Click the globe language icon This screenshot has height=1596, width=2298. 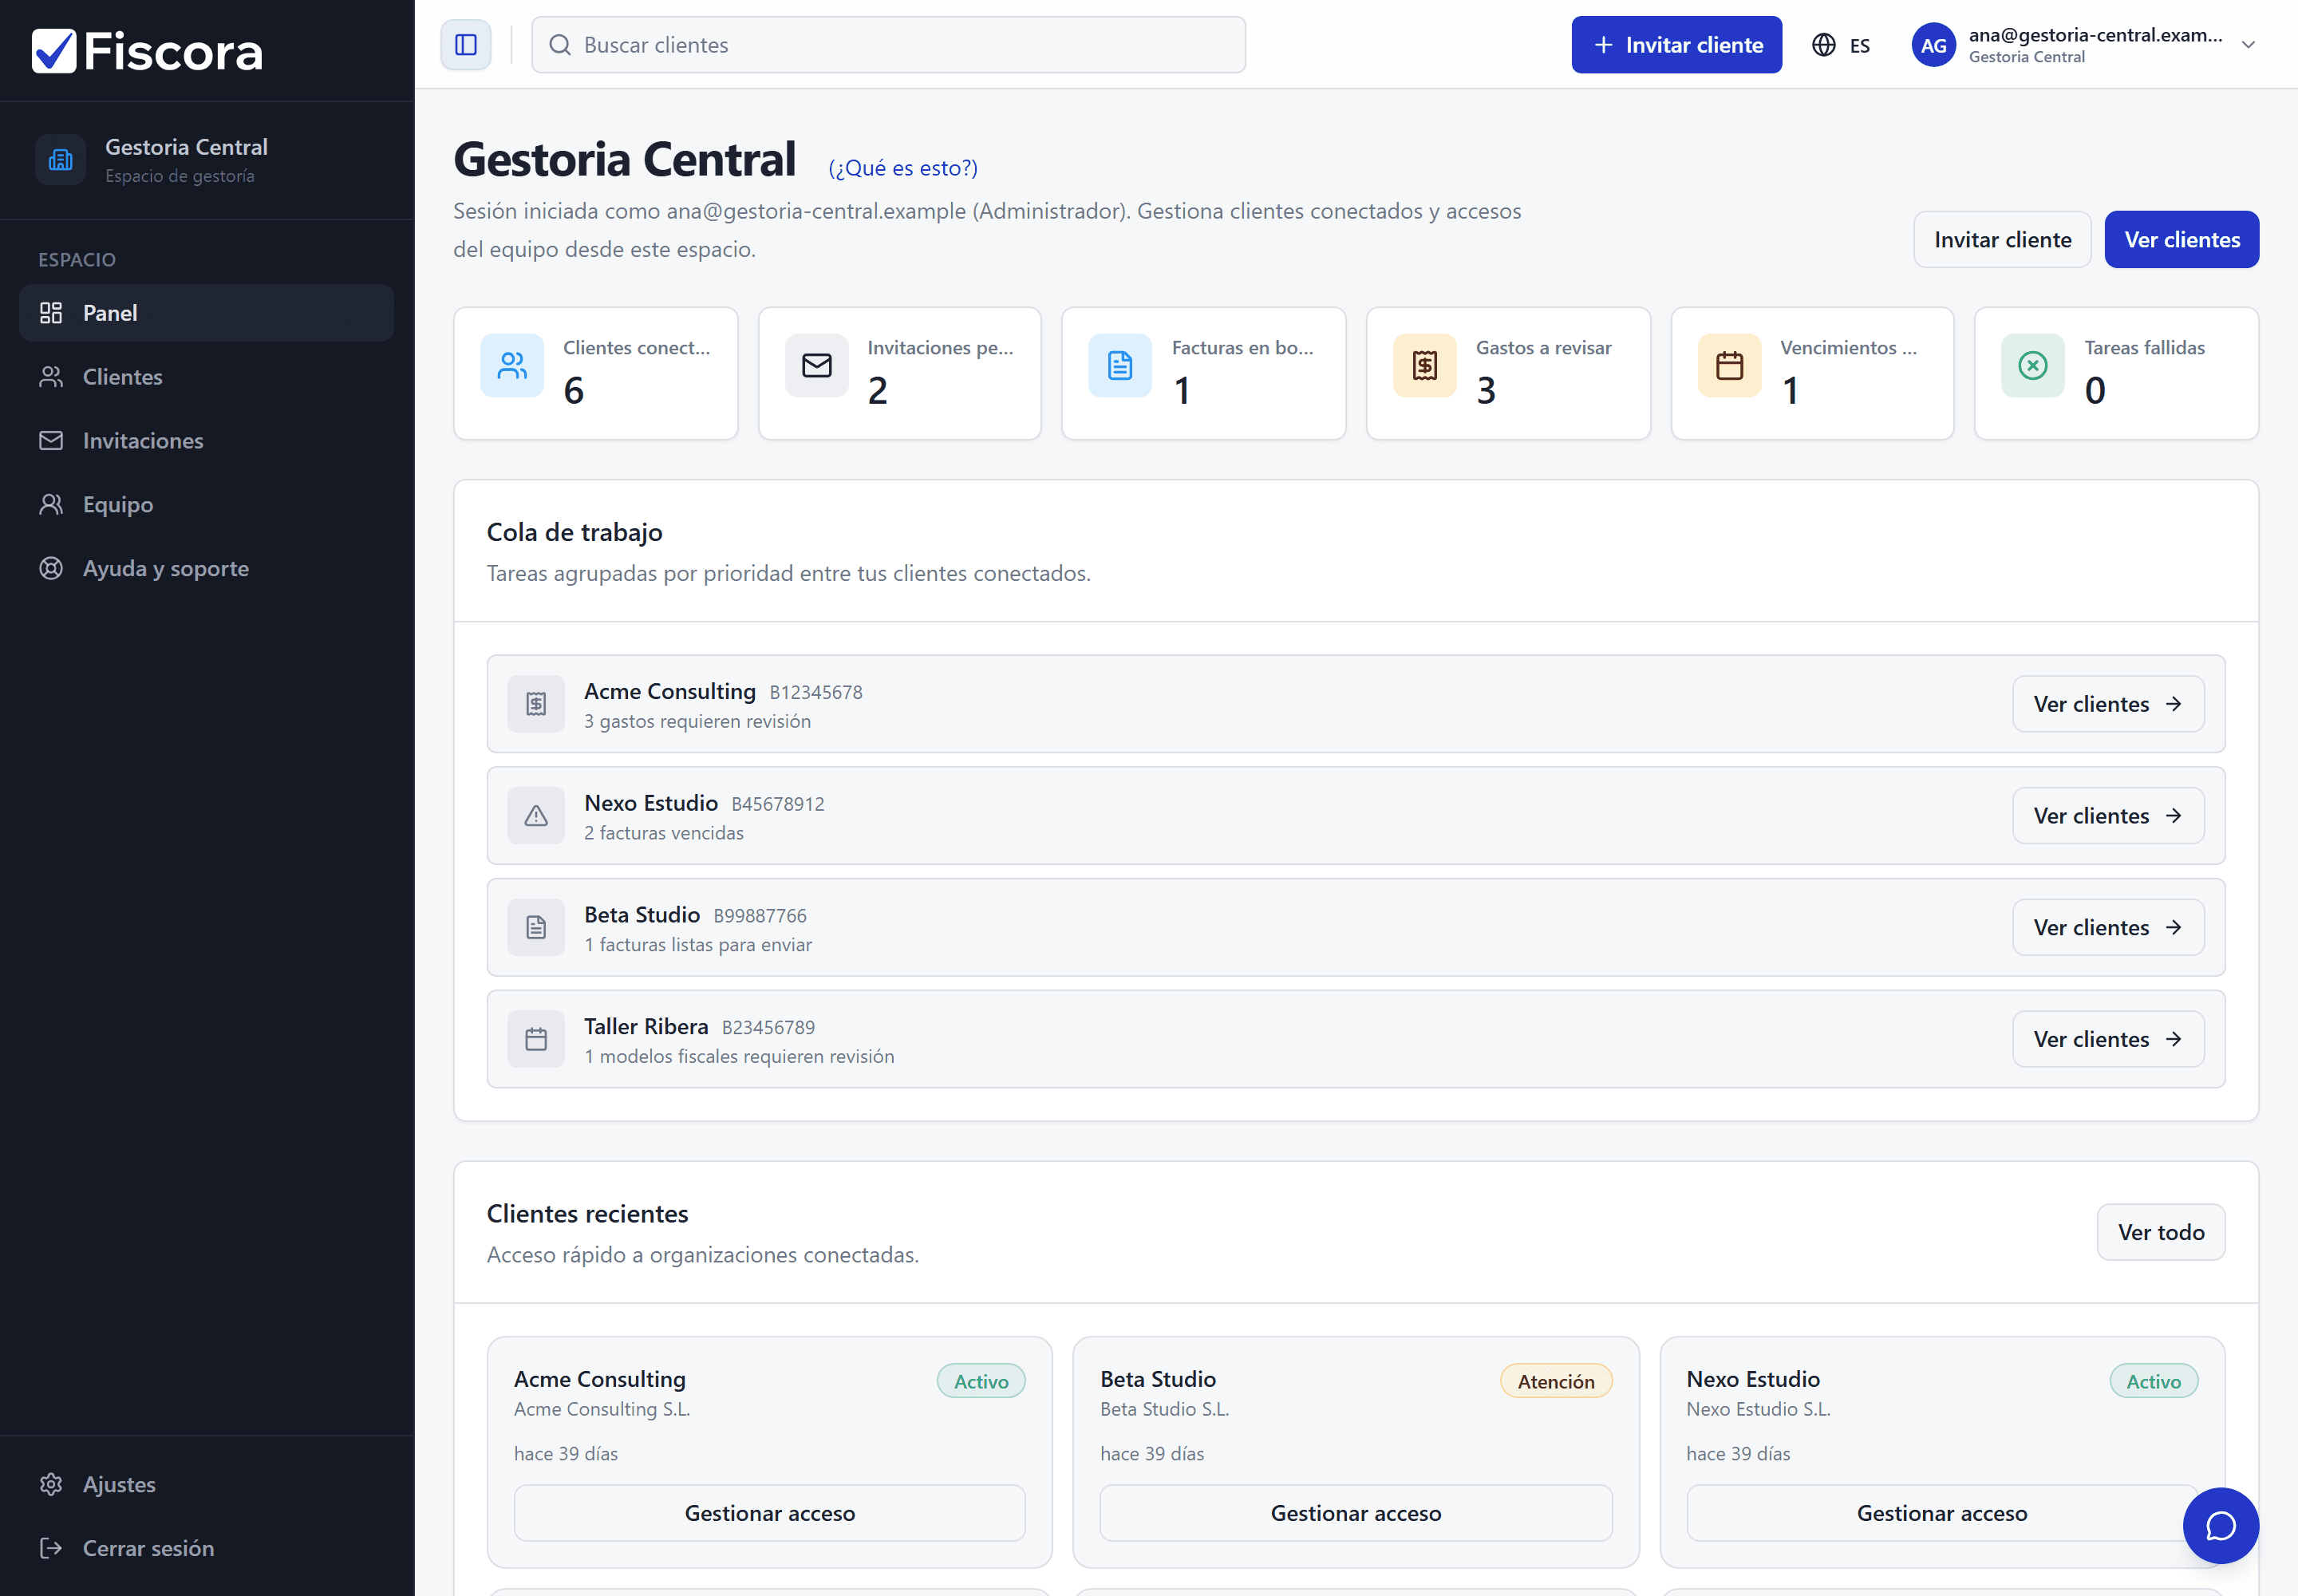(x=1823, y=45)
